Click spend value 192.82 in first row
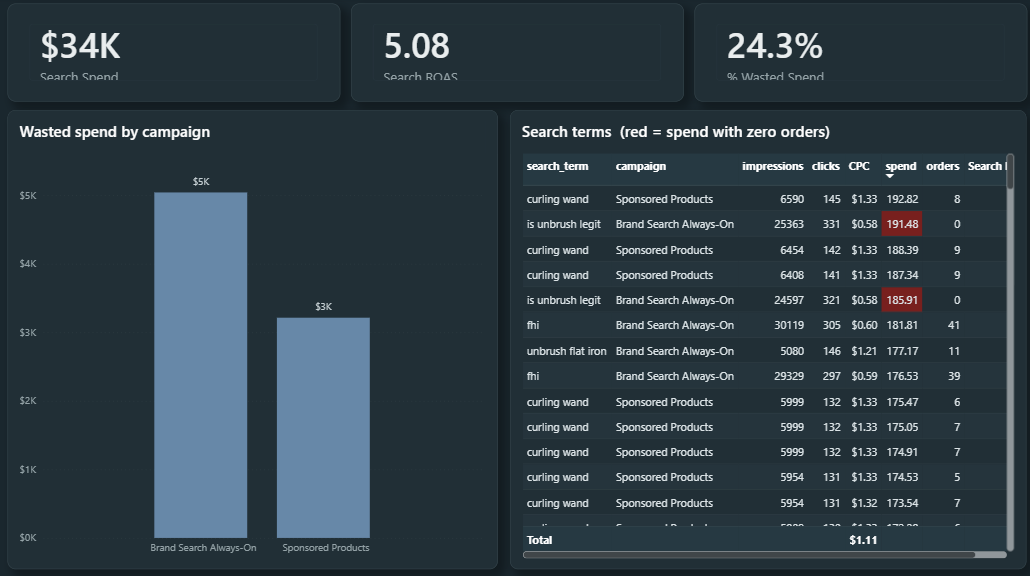Viewport: 1030px width, 576px height. pos(902,199)
